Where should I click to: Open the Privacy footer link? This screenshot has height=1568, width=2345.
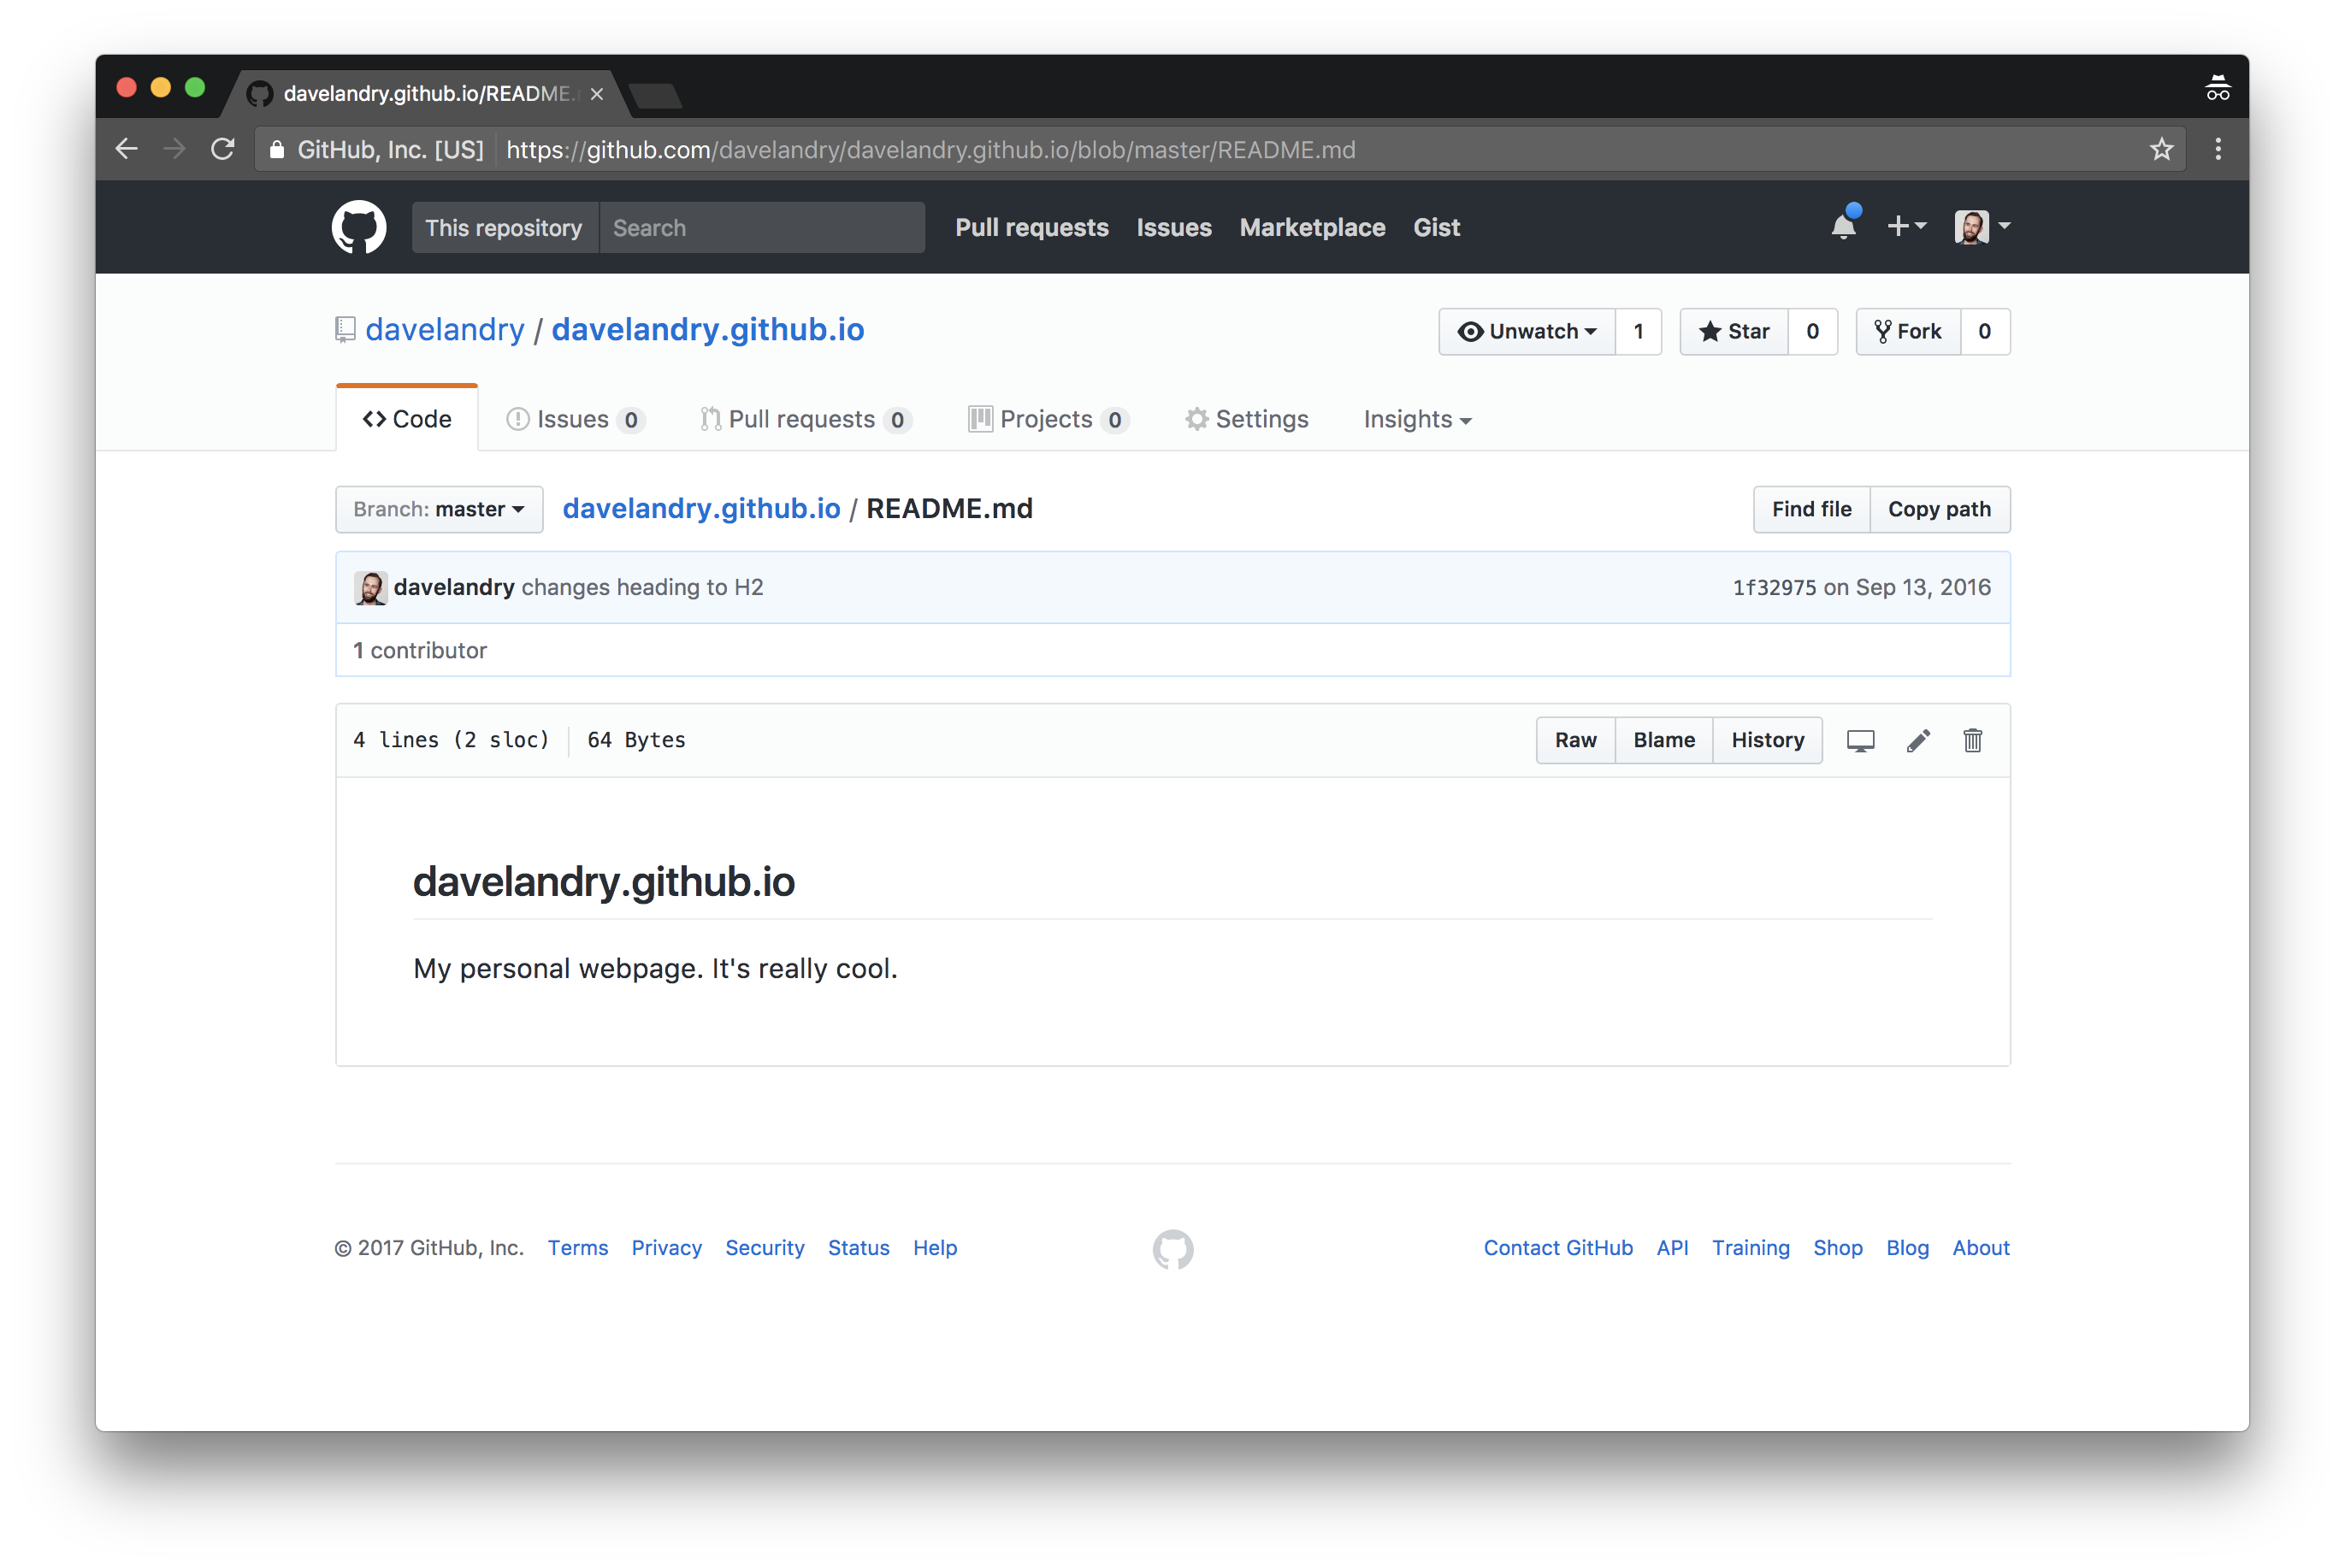pyautogui.click(x=667, y=1248)
